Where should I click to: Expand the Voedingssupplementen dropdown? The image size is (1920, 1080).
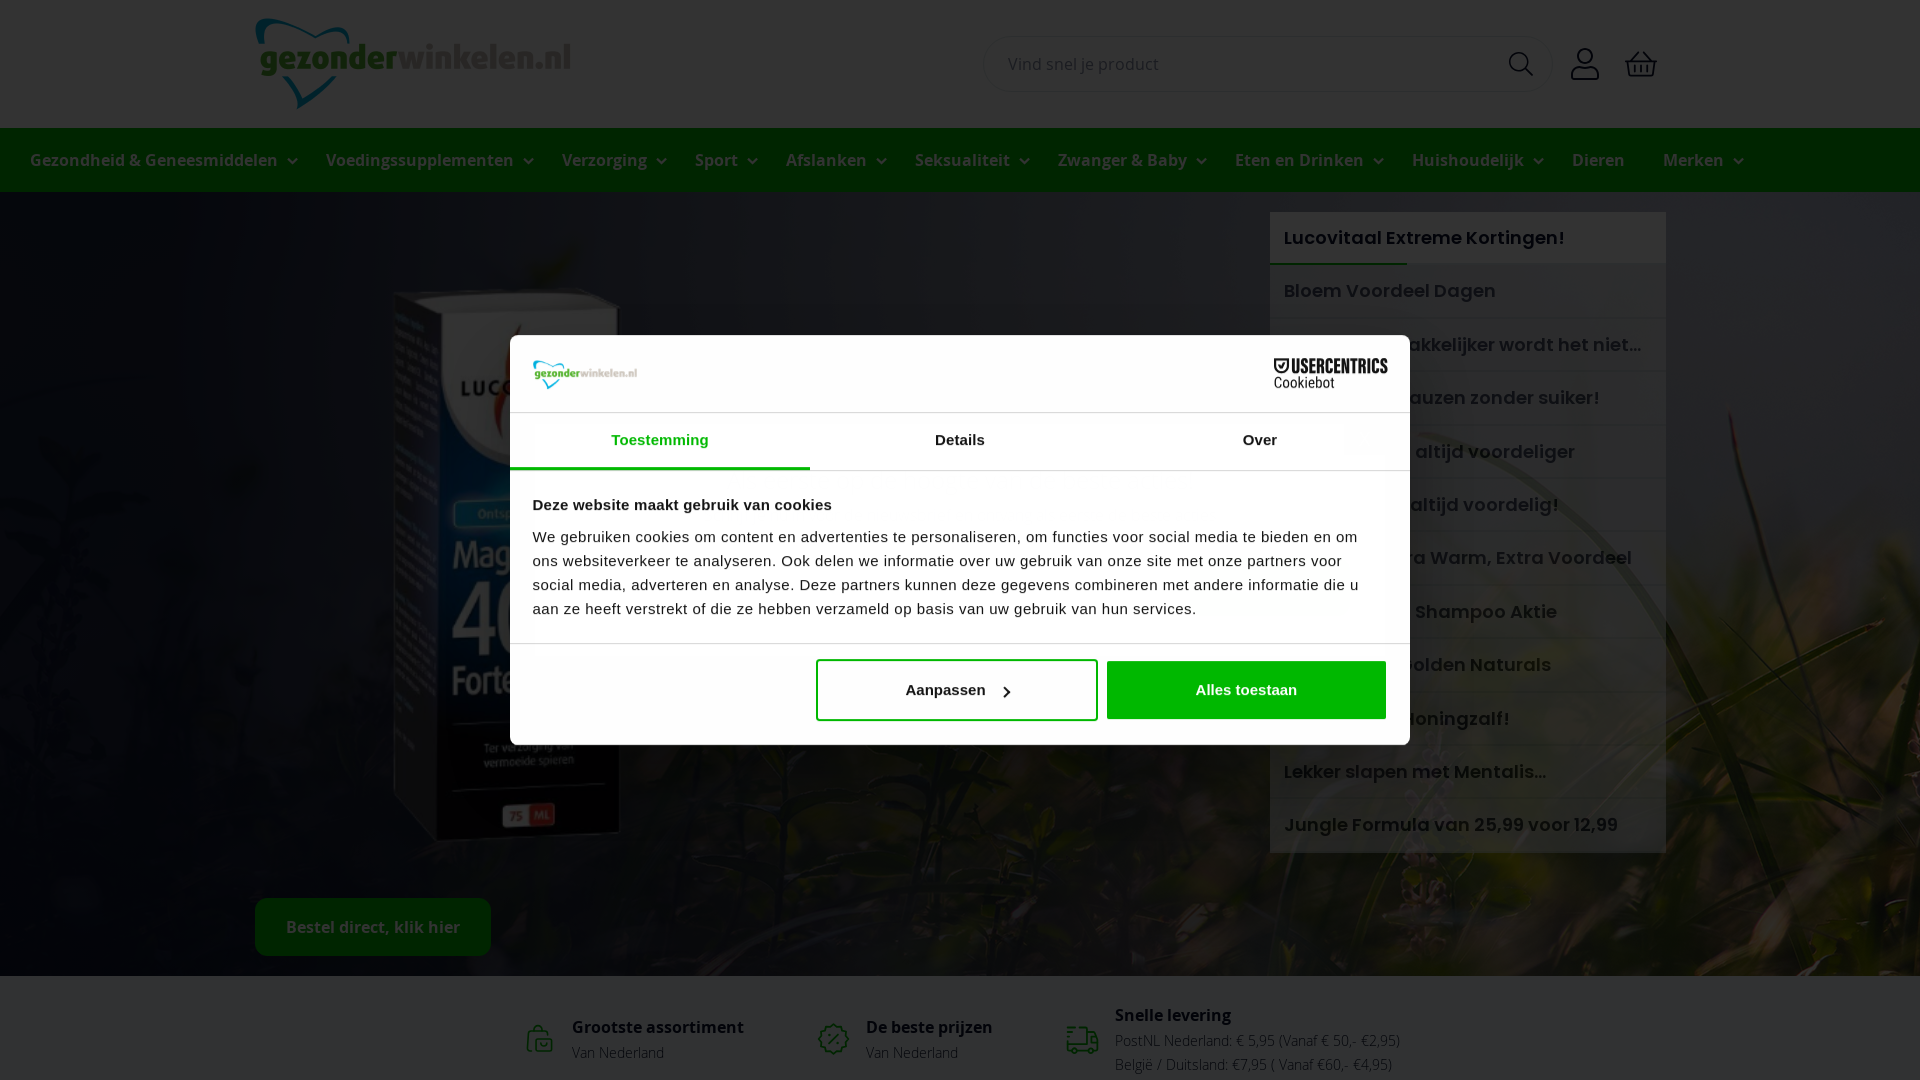[x=429, y=160]
